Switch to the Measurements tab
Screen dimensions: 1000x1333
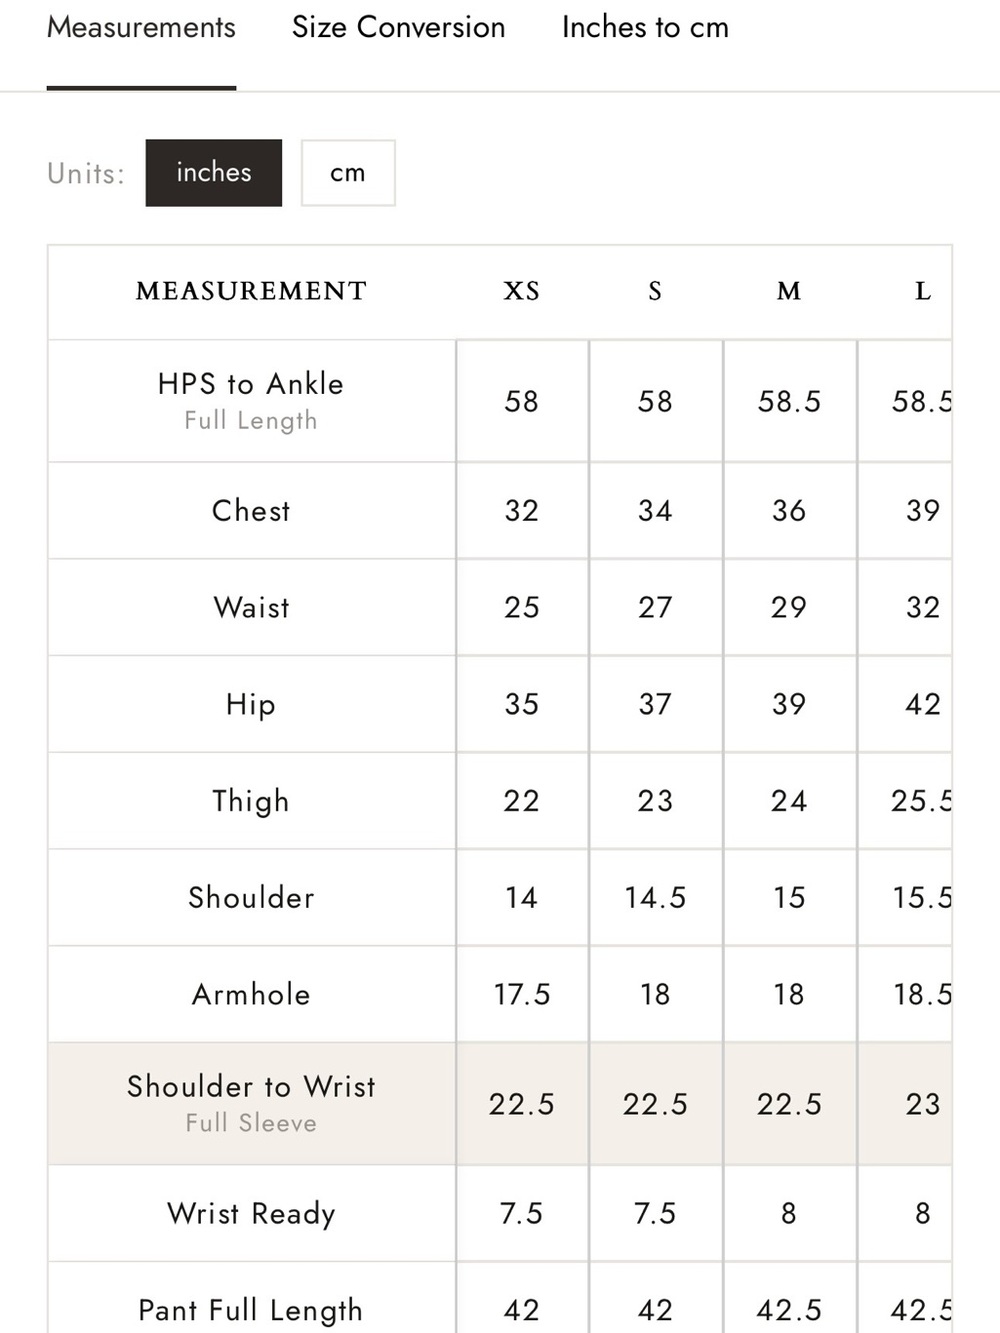pyautogui.click(x=141, y=28)
